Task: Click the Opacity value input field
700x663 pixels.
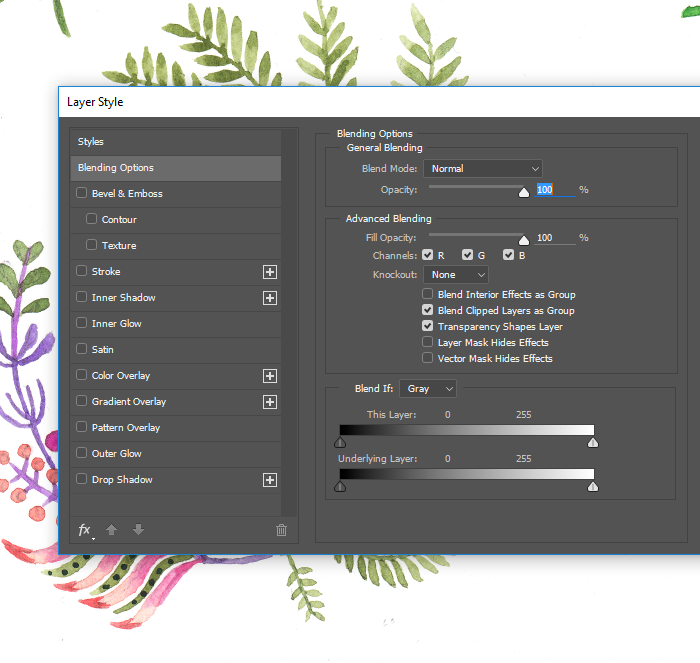Action: pos(553,190)
